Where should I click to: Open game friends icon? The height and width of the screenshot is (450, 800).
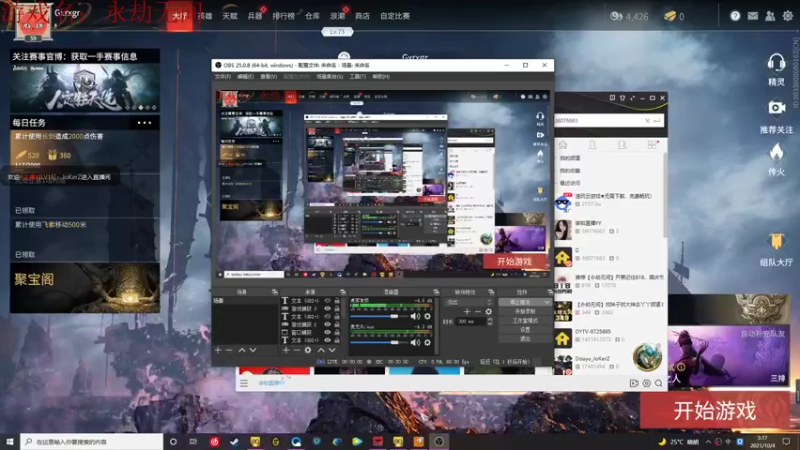click(770, 16)
